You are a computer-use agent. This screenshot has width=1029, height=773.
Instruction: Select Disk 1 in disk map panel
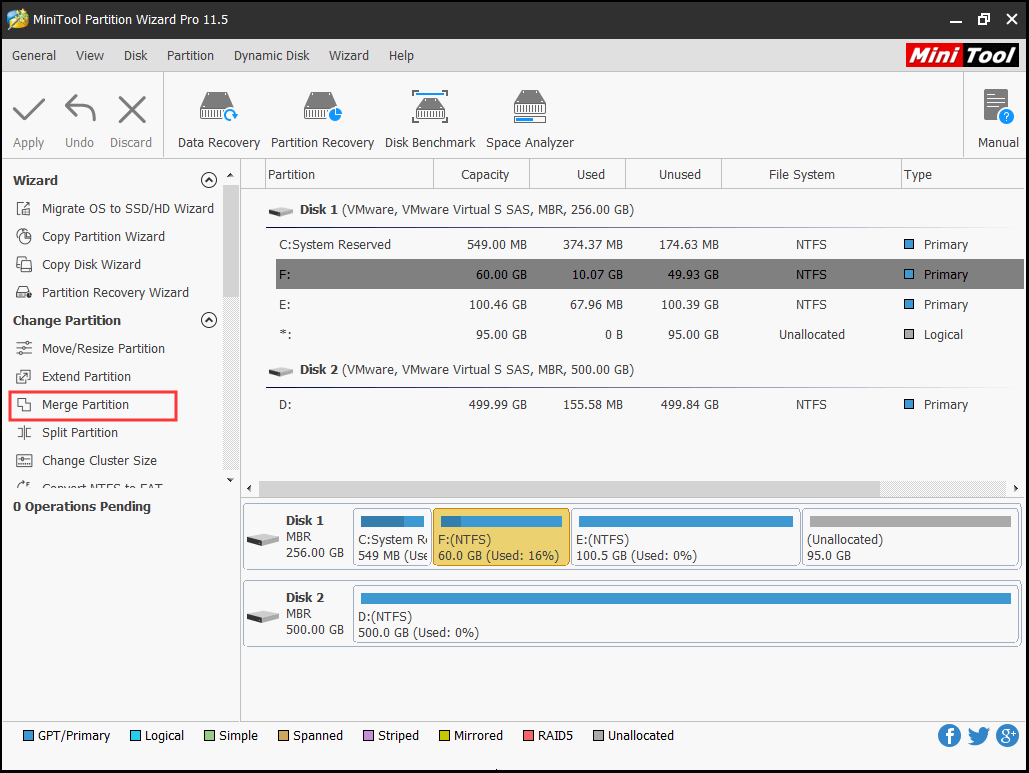[297, 537]
